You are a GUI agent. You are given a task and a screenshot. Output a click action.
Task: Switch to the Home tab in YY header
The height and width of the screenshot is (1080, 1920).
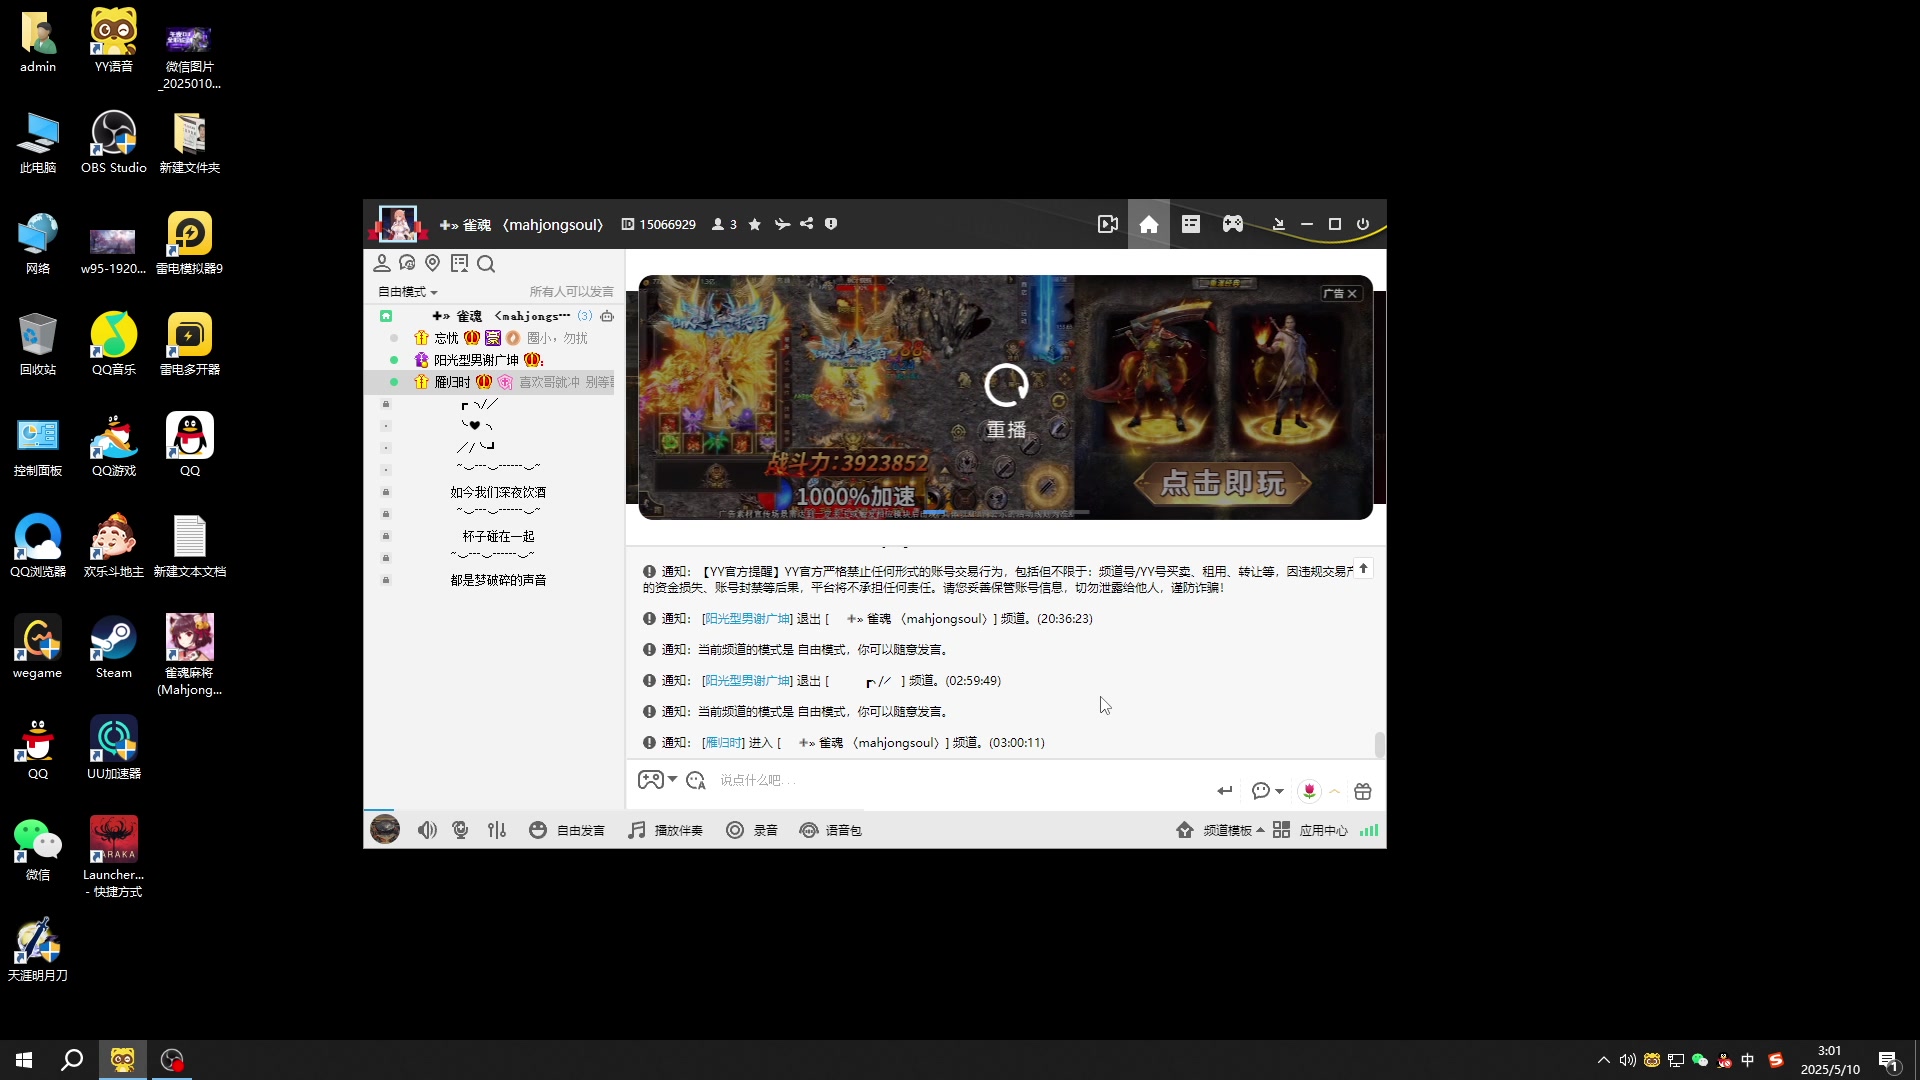pos(1149,224)
